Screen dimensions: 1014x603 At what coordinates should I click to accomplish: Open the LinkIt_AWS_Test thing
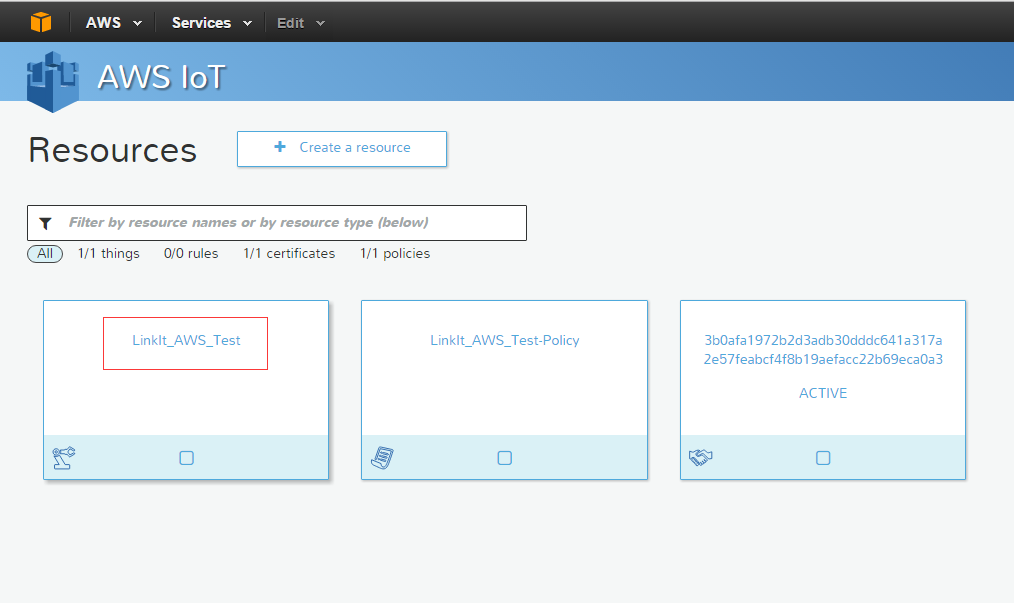click(186, 340)
